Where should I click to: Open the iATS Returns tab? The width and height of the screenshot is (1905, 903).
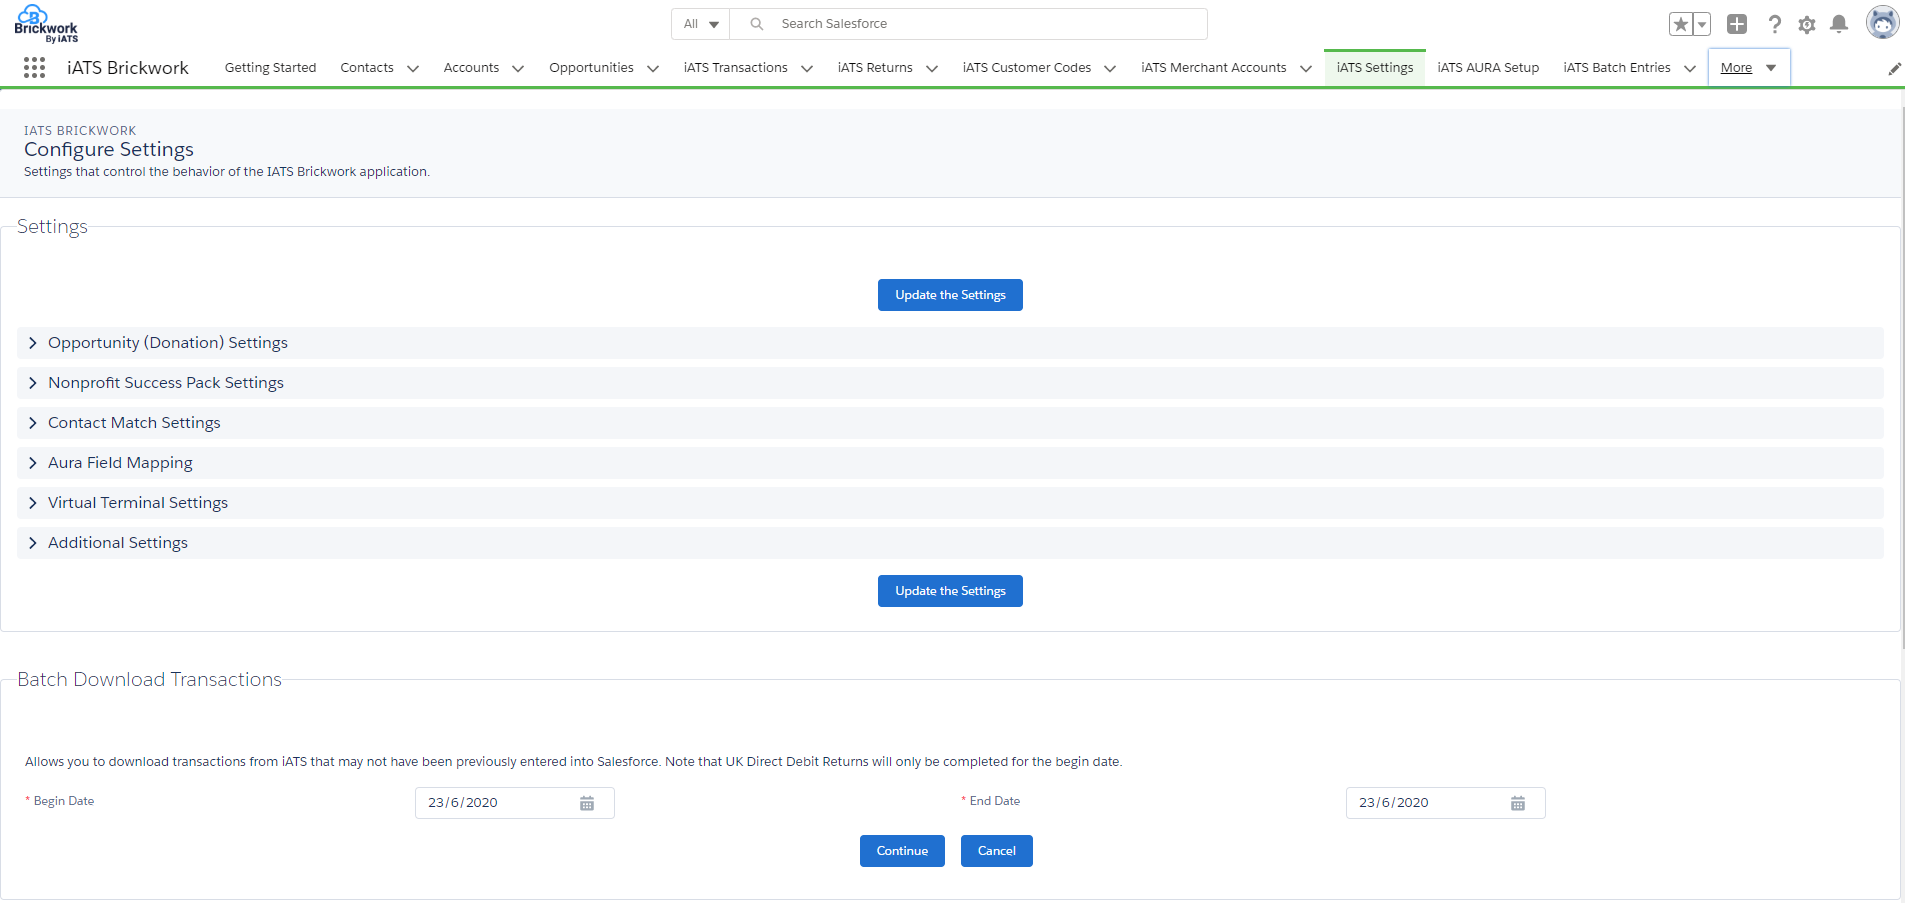[875, 68]
